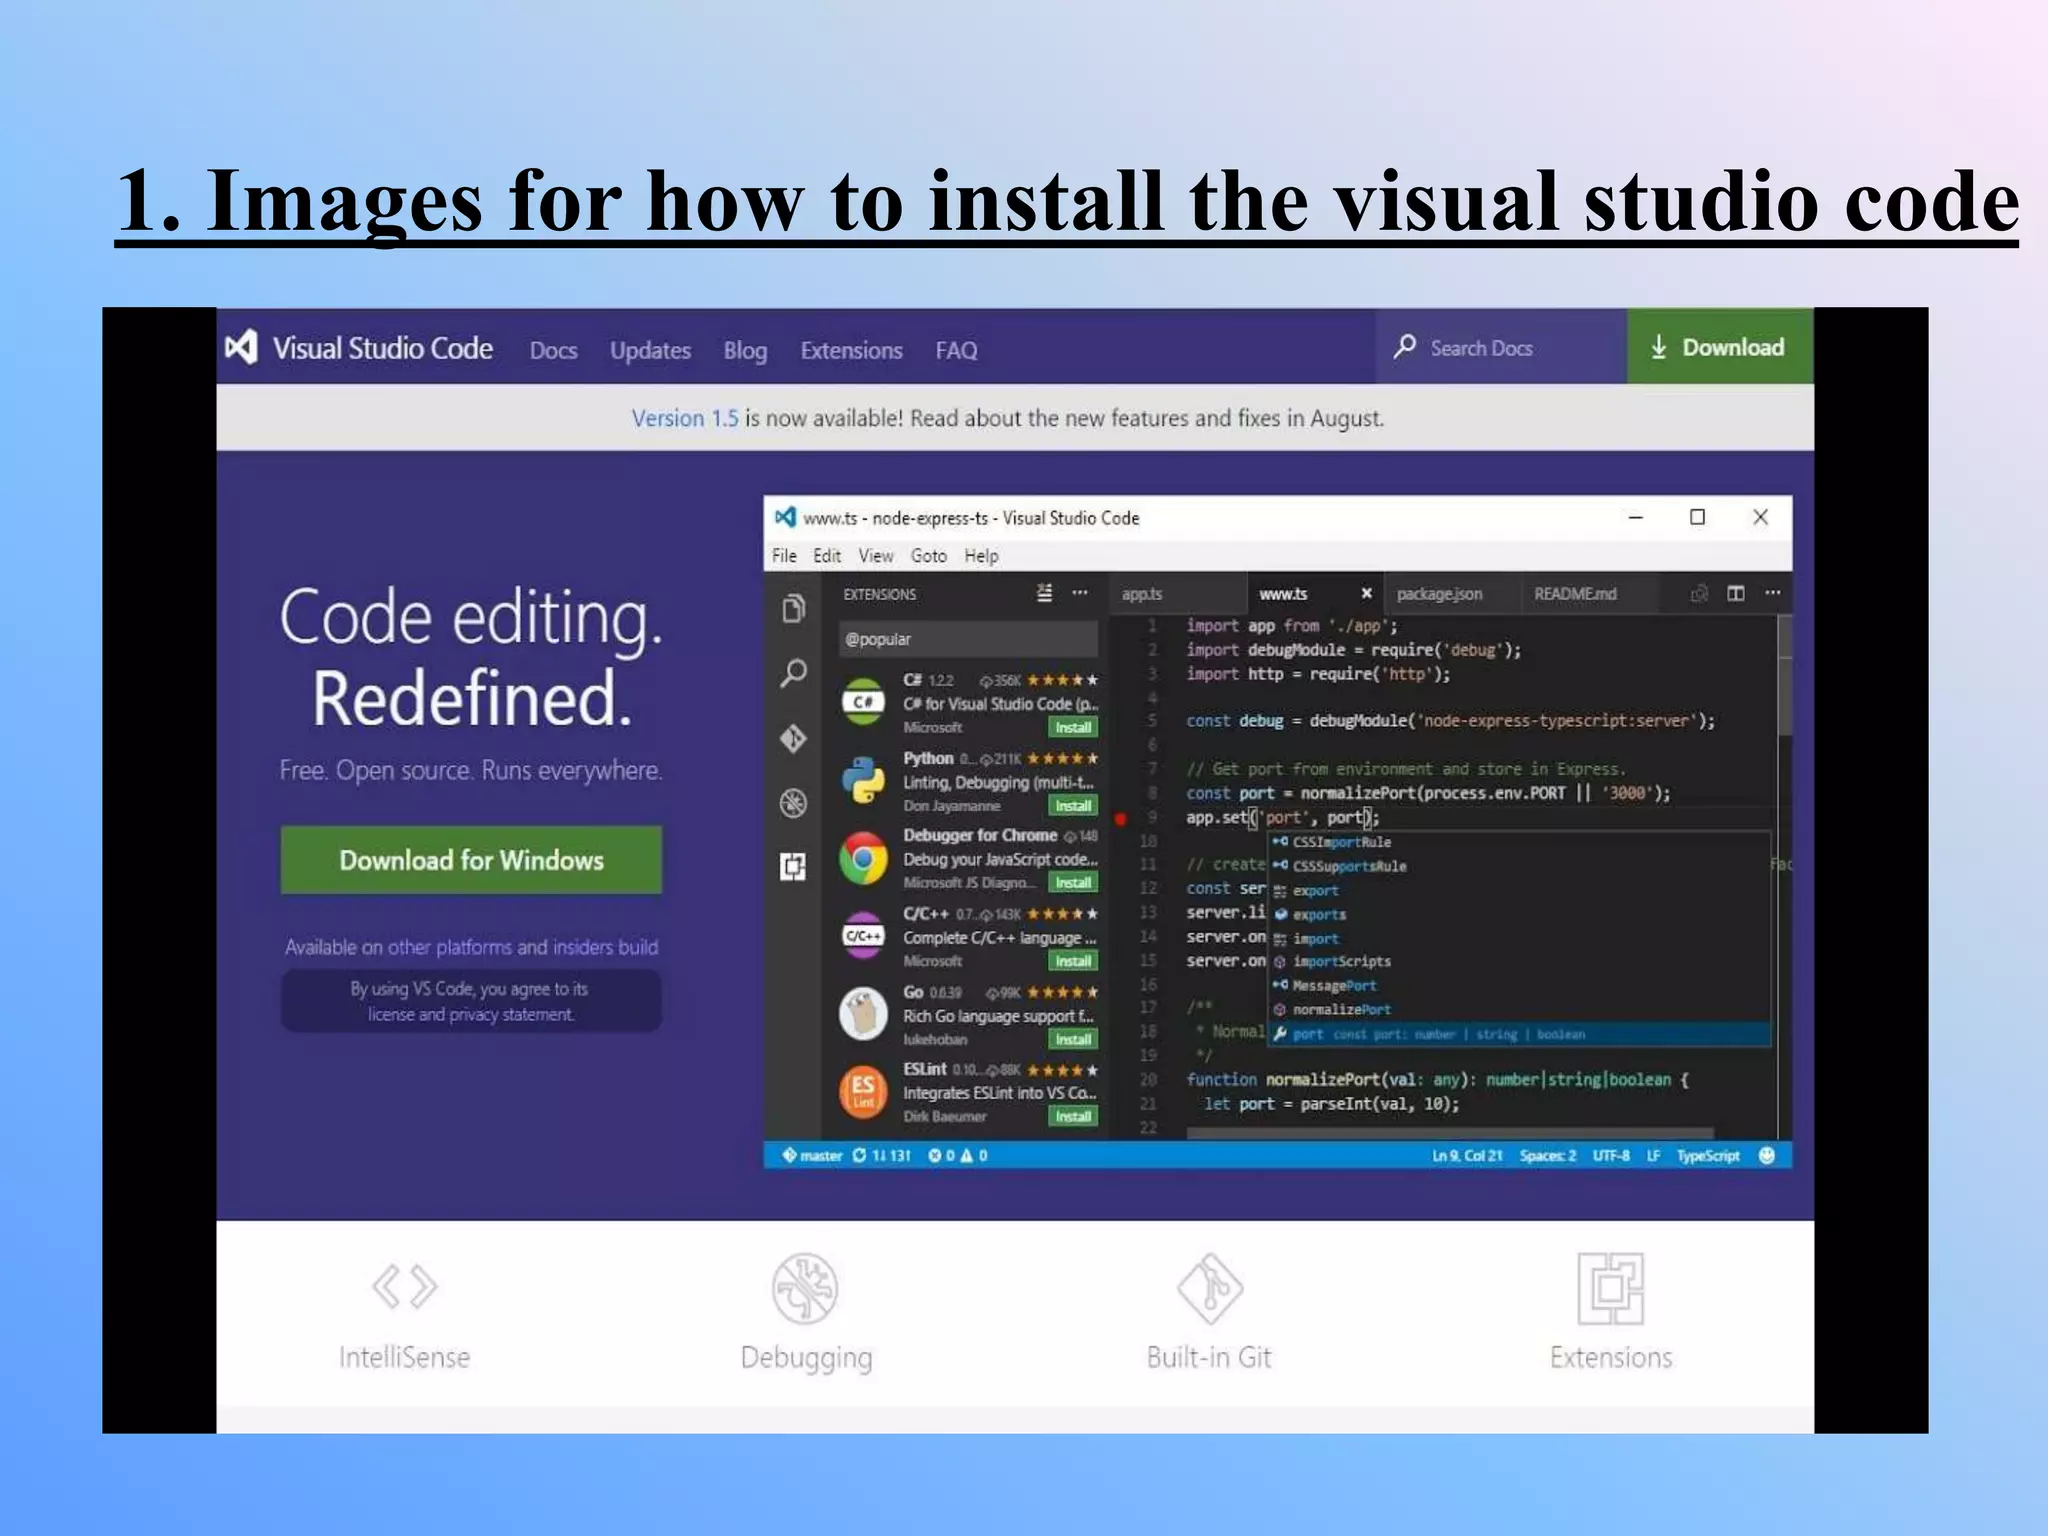This screenshot has height=1536, width=2048.
Task: Click the magnifier icon beside Search Docs
Action: pyautogui.click(x=1404, y=346)
